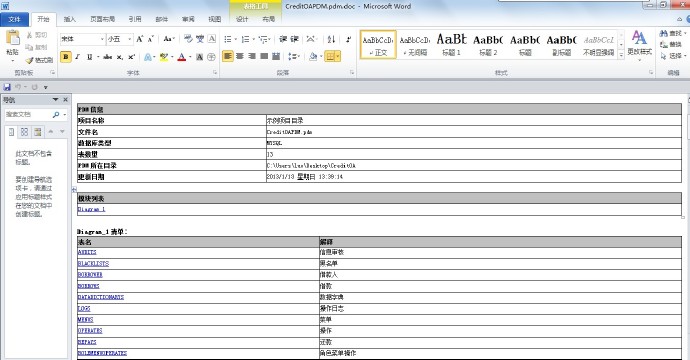
Task: Grow font size with the large A
Action: tap(139, 39)
